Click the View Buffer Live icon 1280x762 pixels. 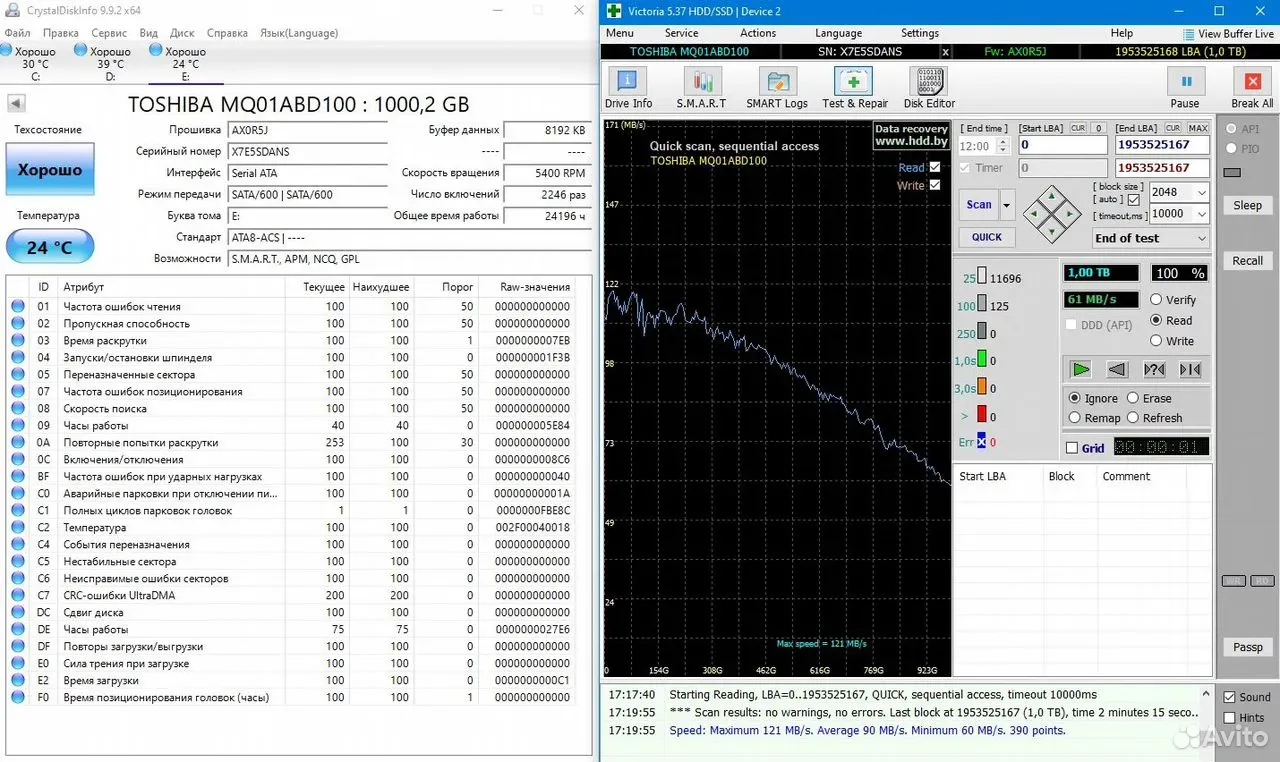pos(1189,34)
